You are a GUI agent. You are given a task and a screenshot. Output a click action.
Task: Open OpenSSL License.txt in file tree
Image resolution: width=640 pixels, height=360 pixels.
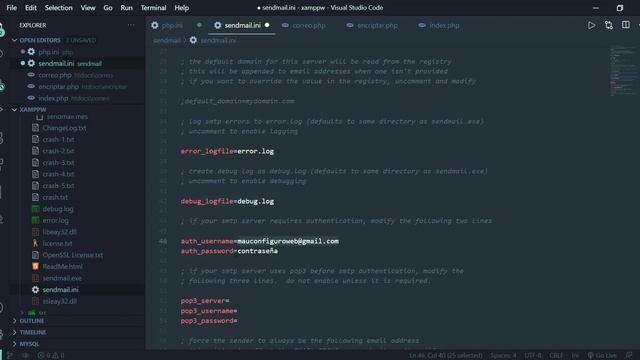[73, 255]
